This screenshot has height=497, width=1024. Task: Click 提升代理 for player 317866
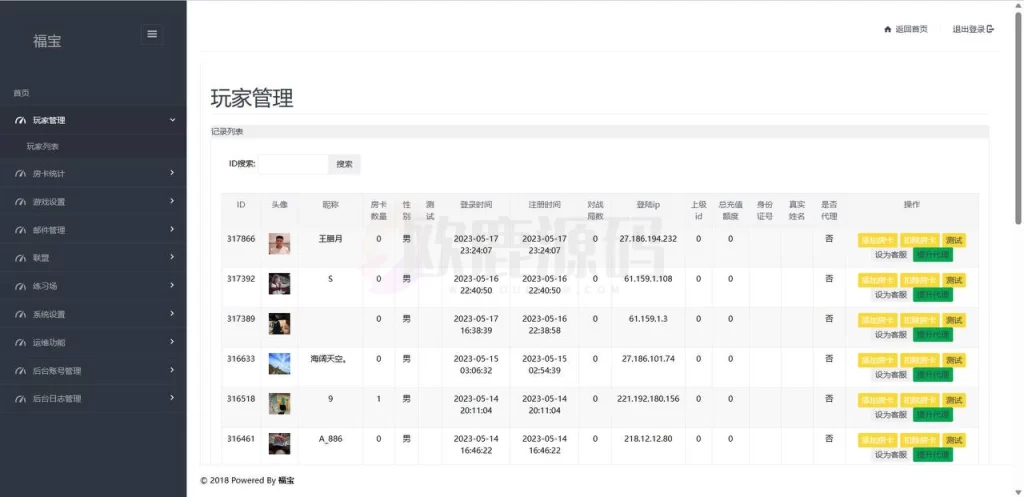click(x=933, y=255)
